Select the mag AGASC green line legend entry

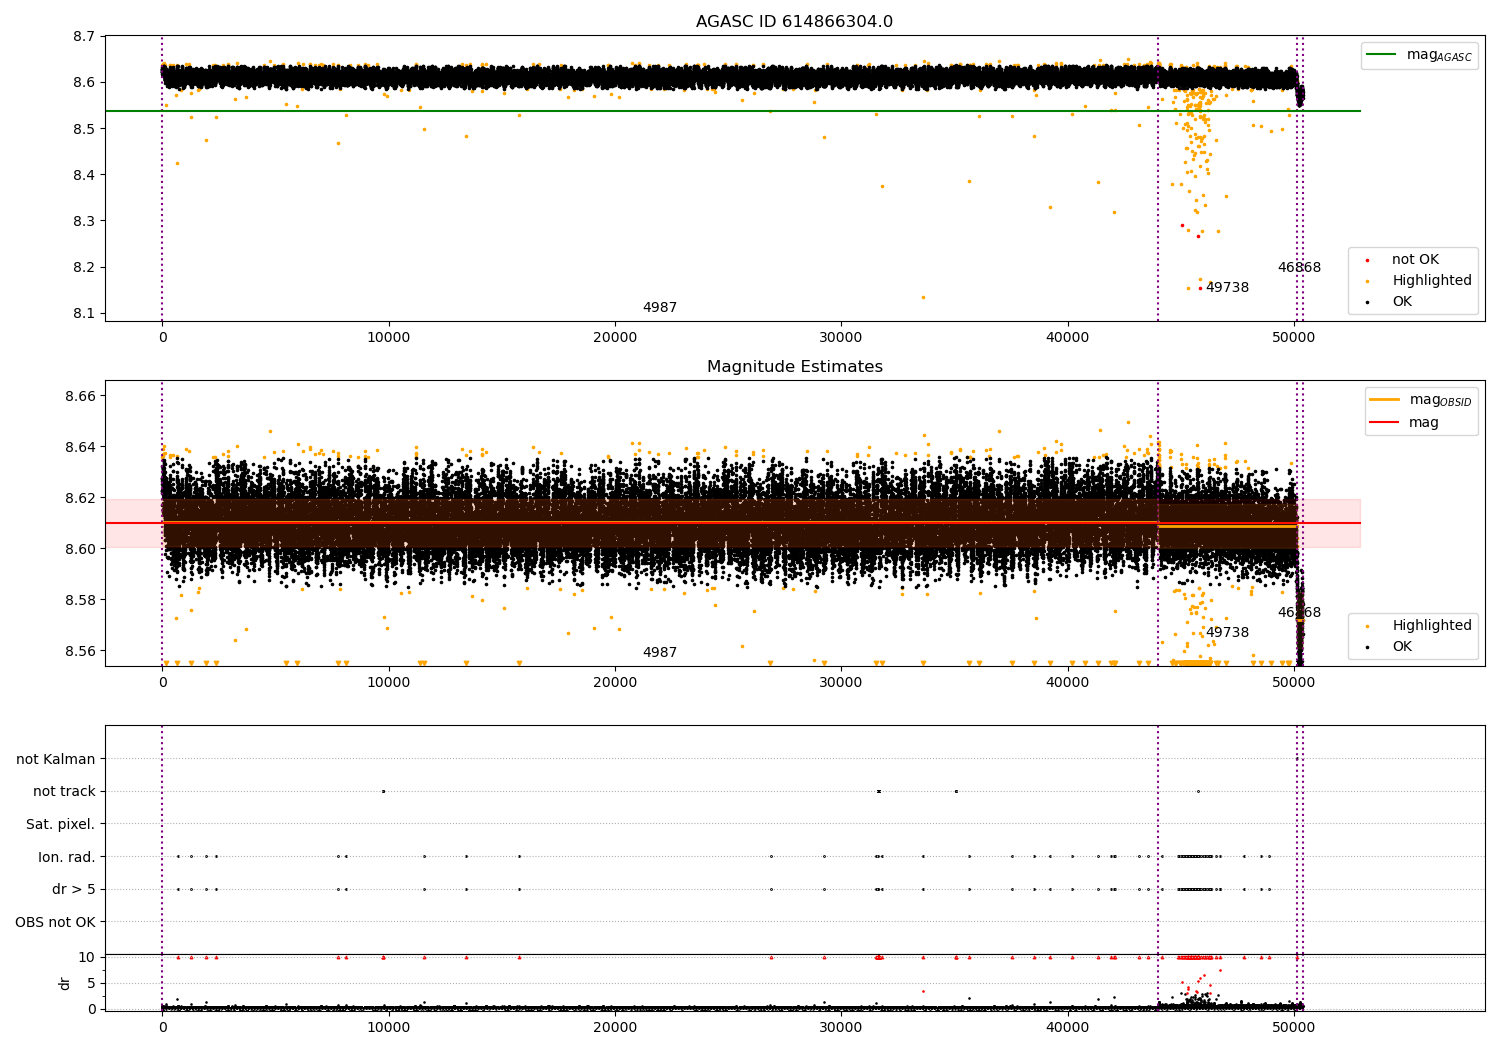(1419, 55)
